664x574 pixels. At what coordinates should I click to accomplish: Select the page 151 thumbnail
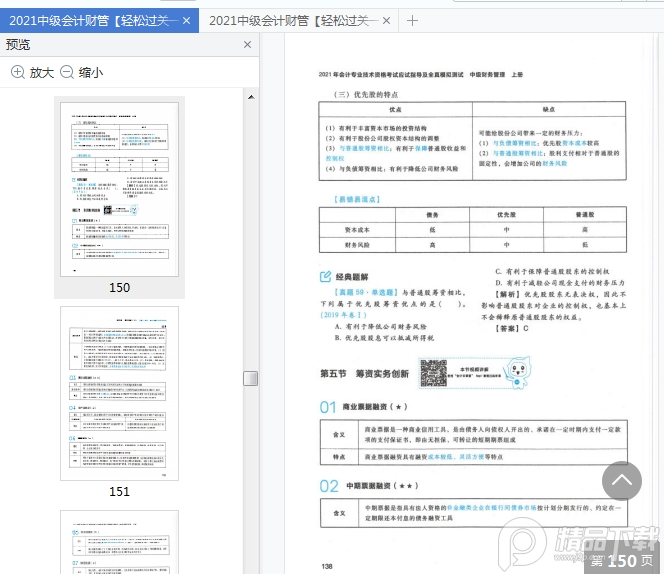[119, 394]
